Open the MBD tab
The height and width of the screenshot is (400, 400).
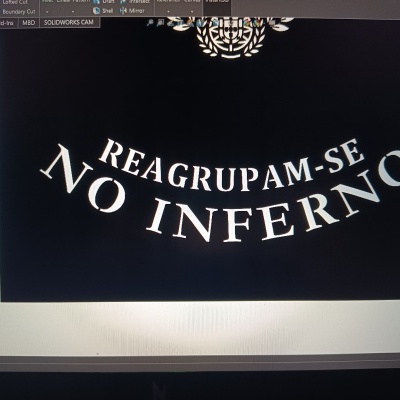point(29,22)
